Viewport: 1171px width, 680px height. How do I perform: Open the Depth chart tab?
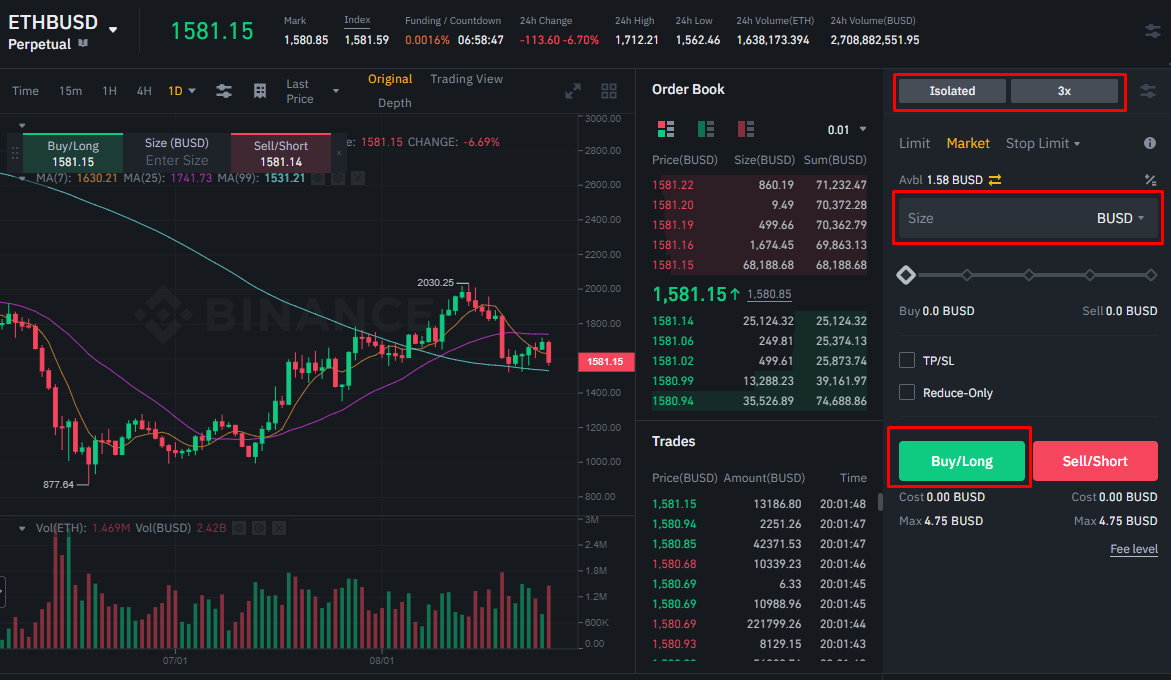tap(394, 103)
